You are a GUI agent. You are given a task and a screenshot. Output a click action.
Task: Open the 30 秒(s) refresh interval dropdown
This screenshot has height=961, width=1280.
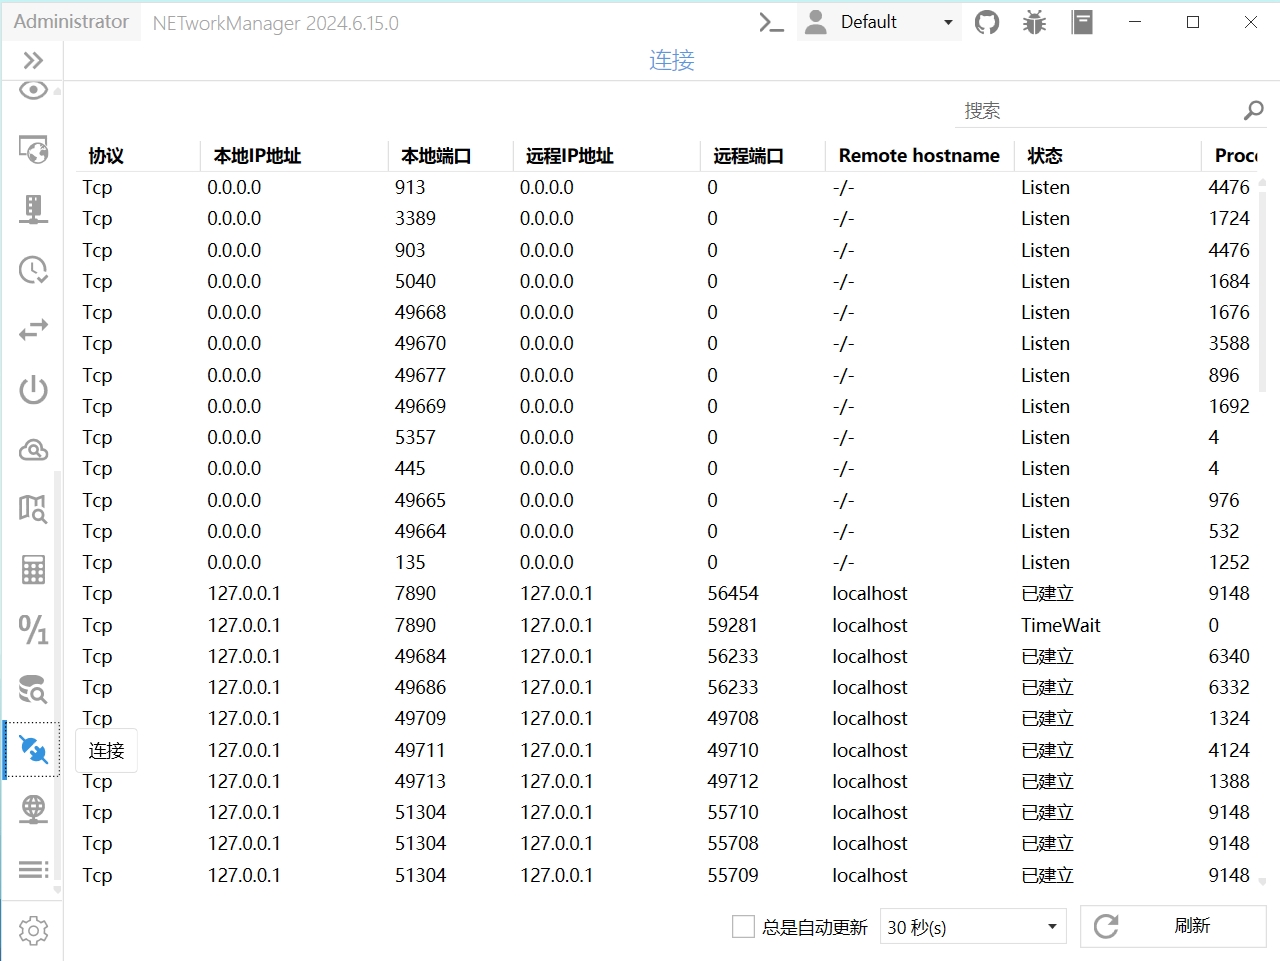click(973, 927)
